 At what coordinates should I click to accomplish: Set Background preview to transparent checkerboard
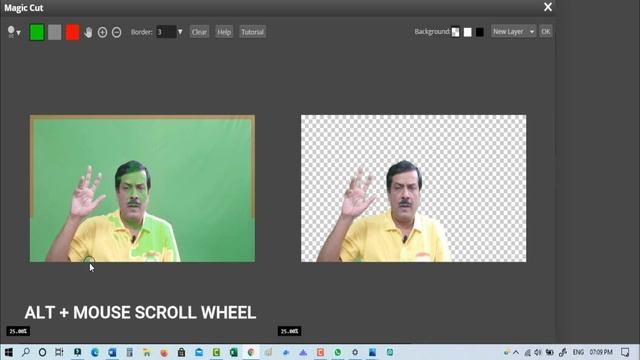456,32
